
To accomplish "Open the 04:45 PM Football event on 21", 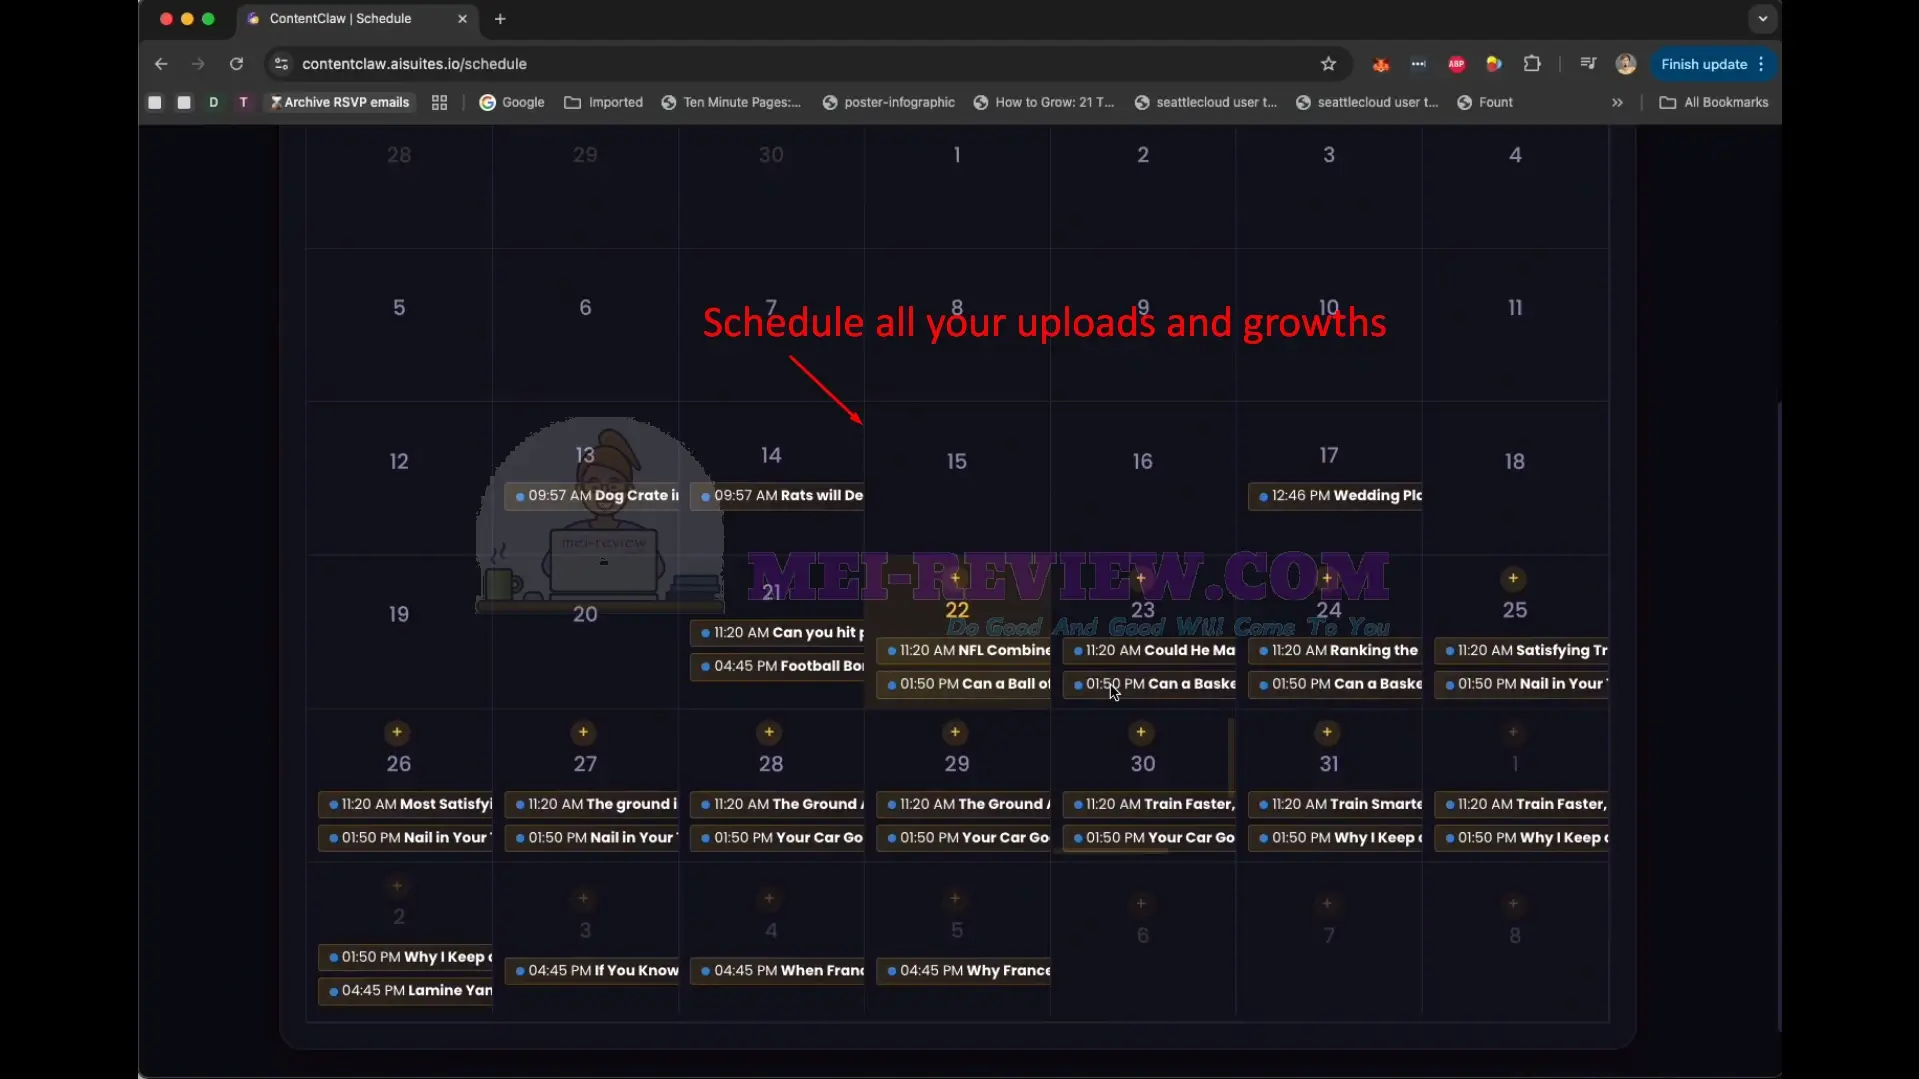I will pos(778,667).
